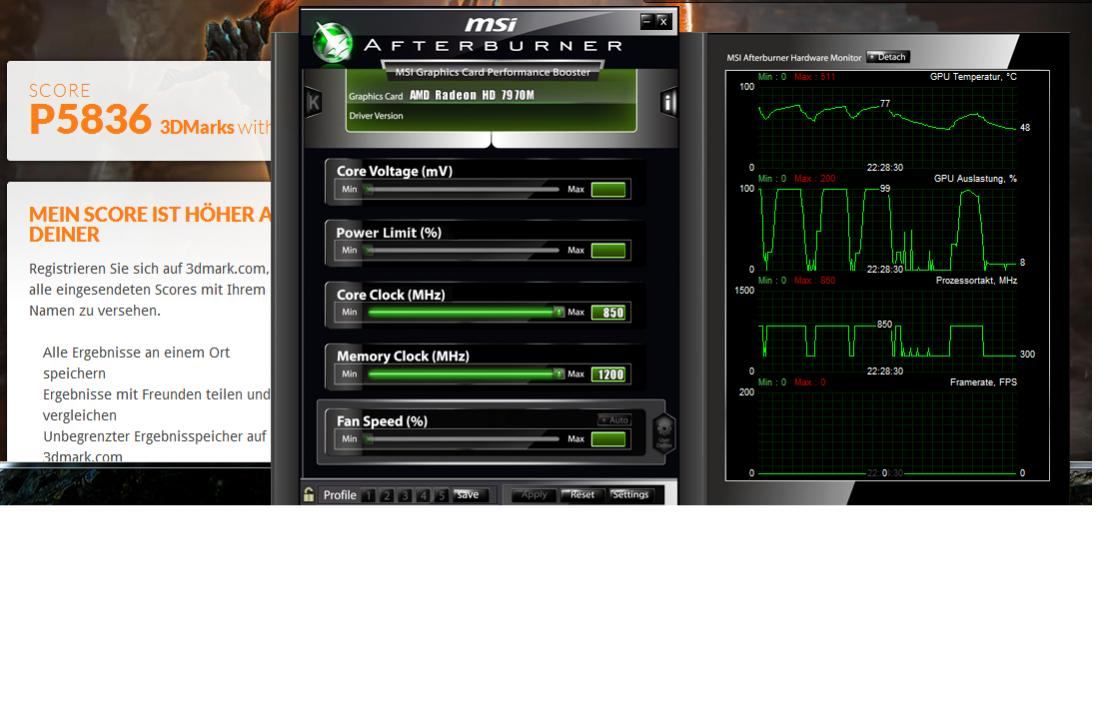
Task: Toggle the fan speed Auto button
Action: 615,420
